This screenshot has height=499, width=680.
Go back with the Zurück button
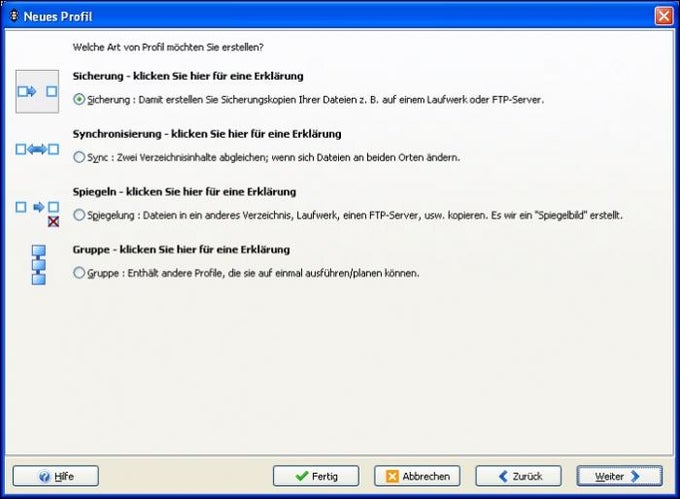[x=518, y=476]
